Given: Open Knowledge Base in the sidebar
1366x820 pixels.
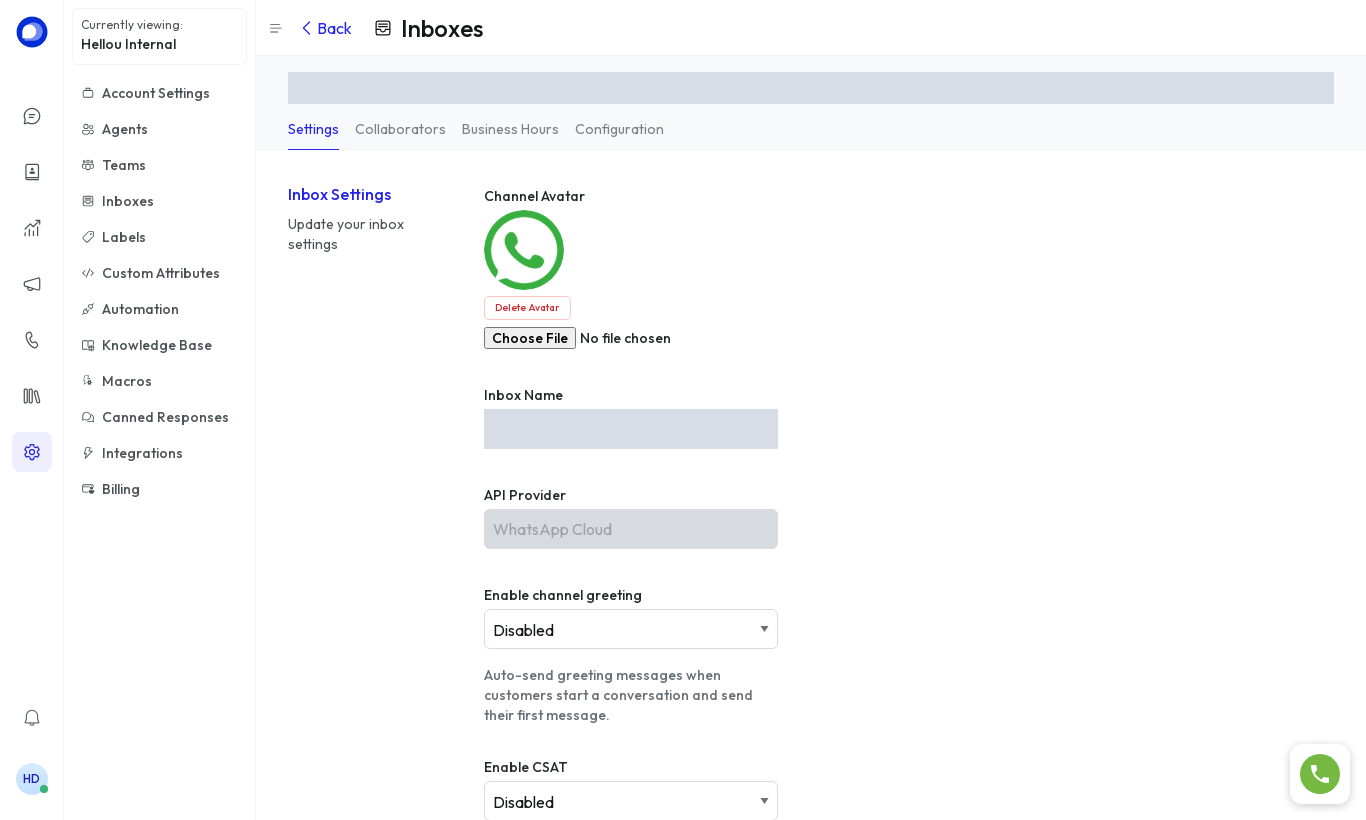Looking at the screenshot, I should tap(159, 345).
